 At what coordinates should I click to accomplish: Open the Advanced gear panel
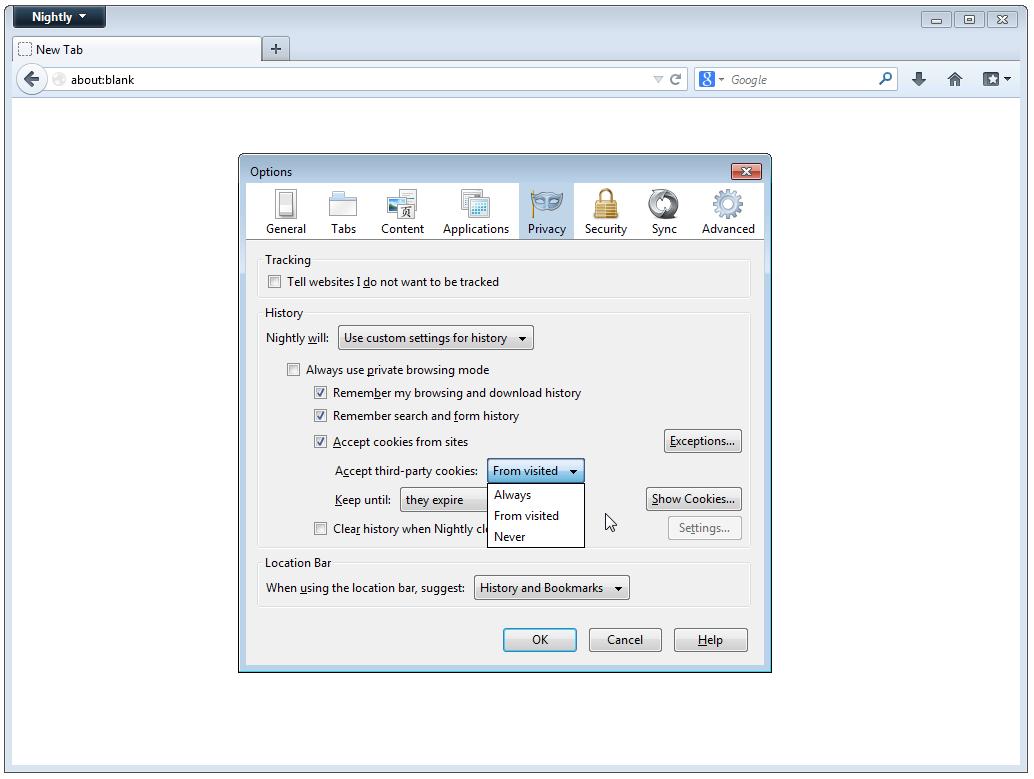pyautogui.click(x=728, y=212)
